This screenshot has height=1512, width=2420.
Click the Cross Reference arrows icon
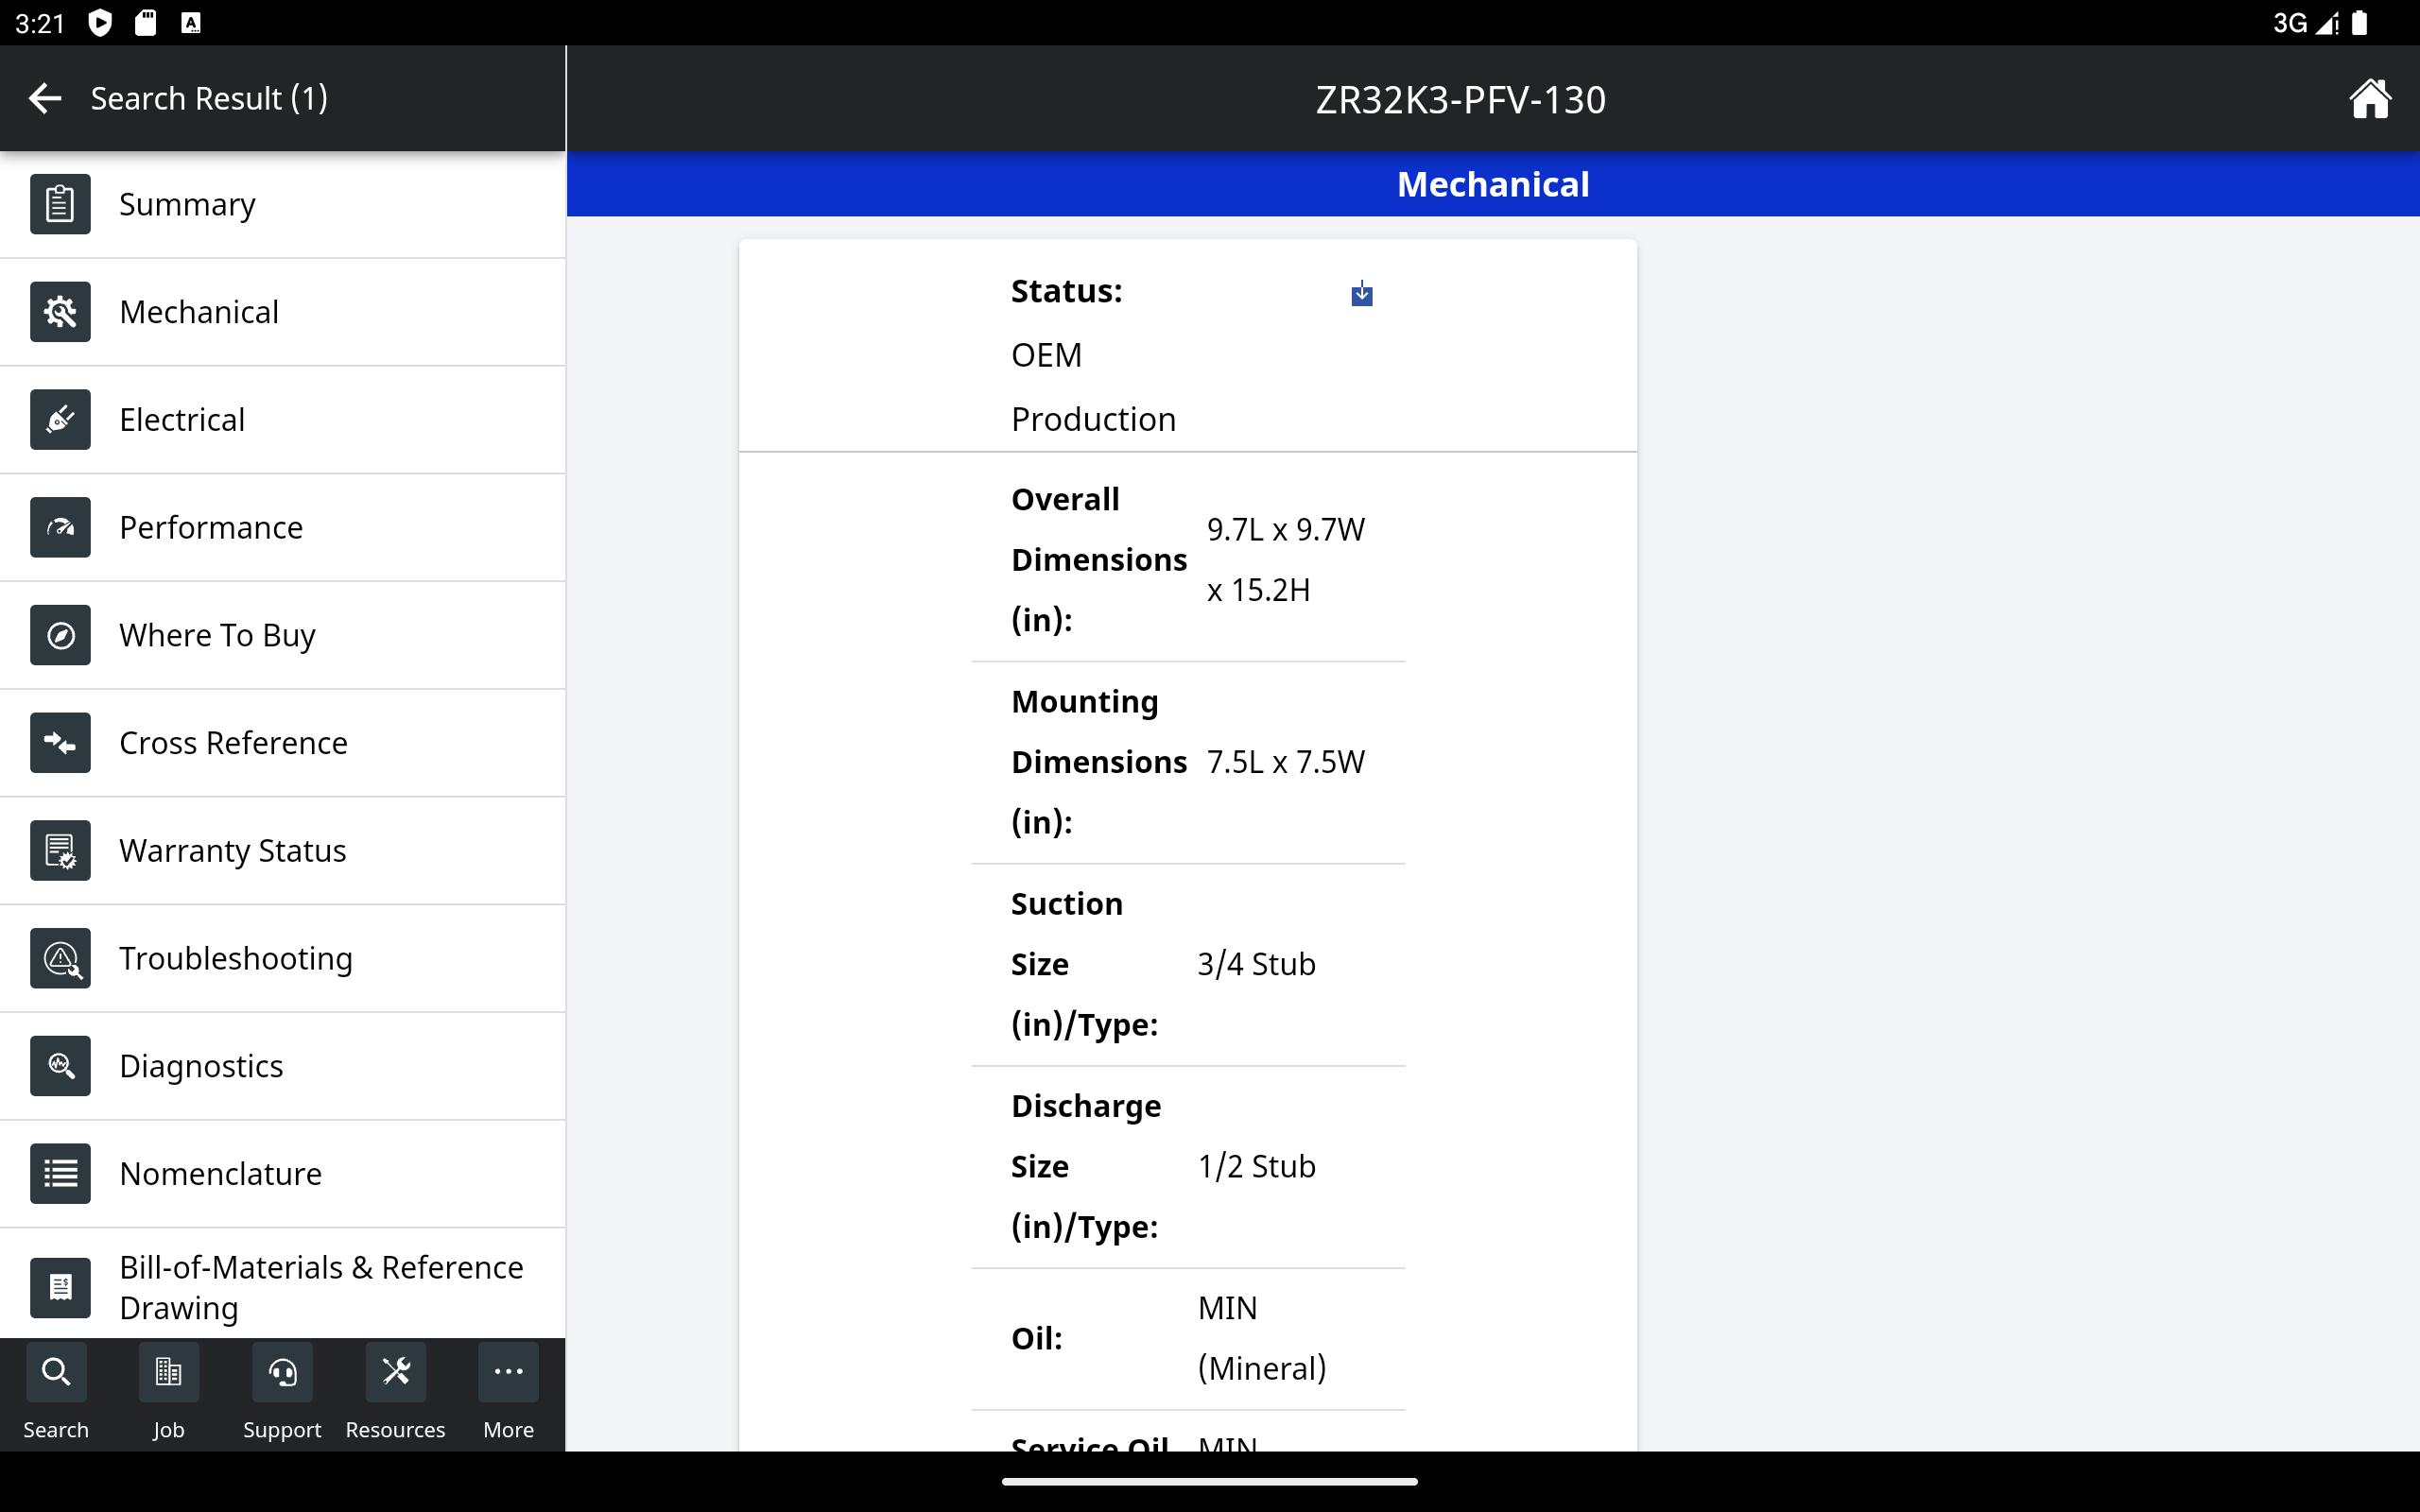[x=60, y=743]
